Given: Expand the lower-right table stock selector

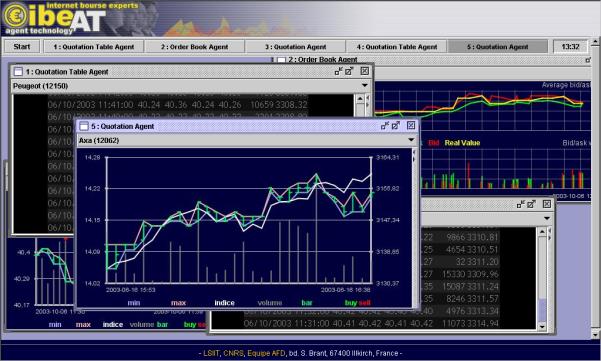Looking at the screenshot, I should (547, 218).
